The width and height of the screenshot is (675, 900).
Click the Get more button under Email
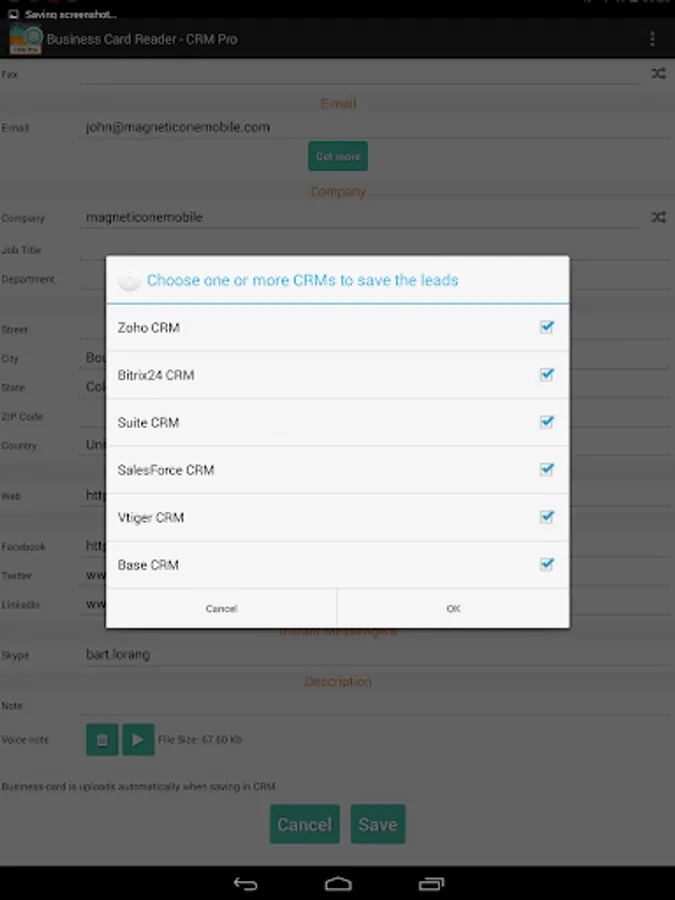click(338, 156)
